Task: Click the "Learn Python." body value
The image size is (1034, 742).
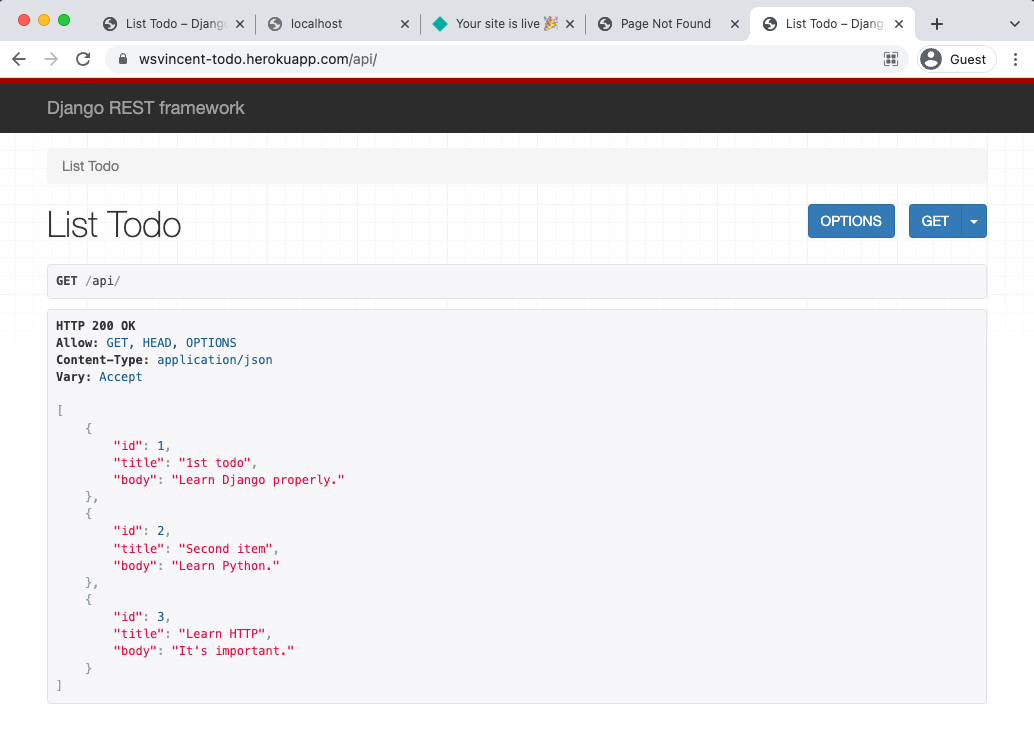Action: [226, 566]
